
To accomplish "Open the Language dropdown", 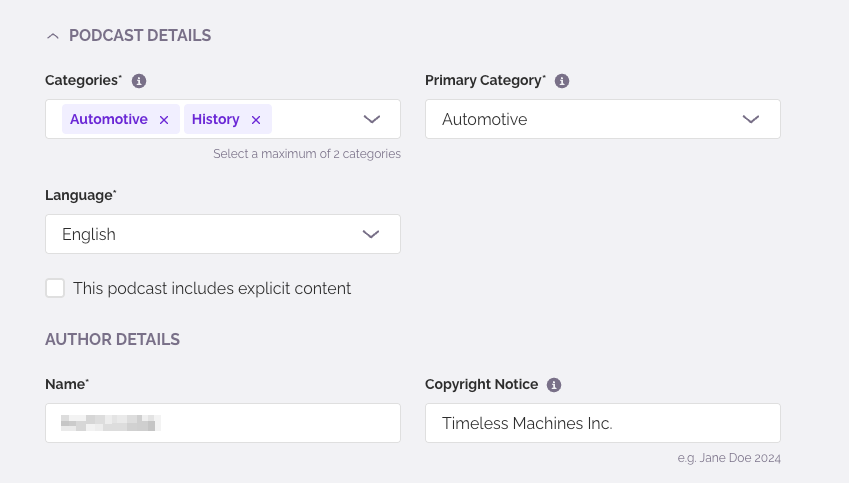I will [222, 234].
